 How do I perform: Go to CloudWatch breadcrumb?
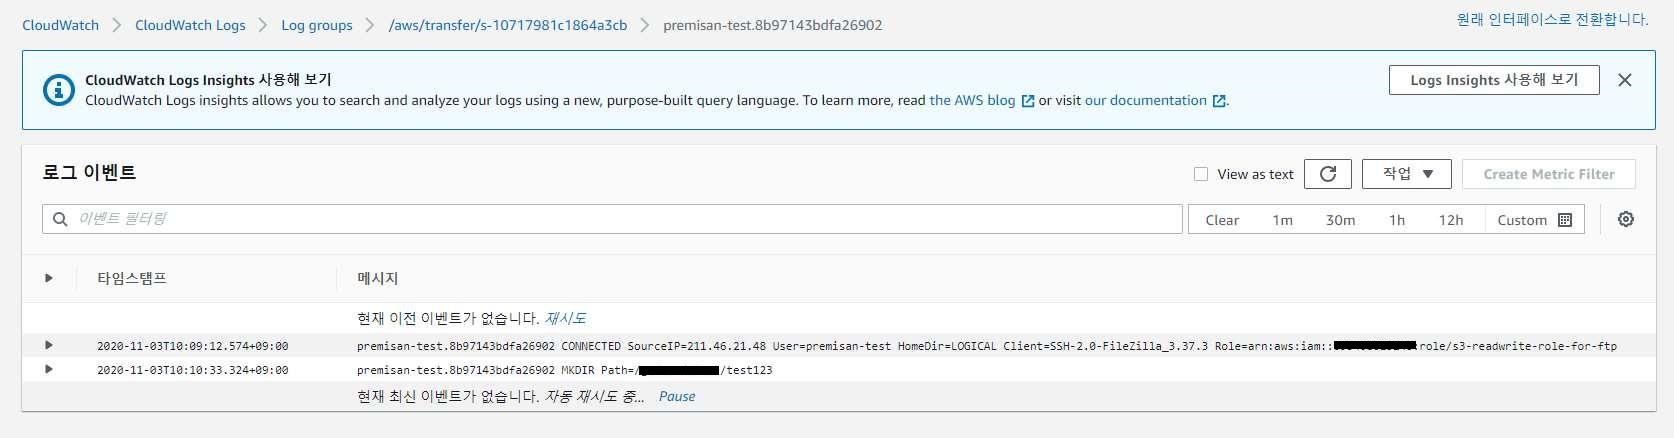tap(61, 25)
